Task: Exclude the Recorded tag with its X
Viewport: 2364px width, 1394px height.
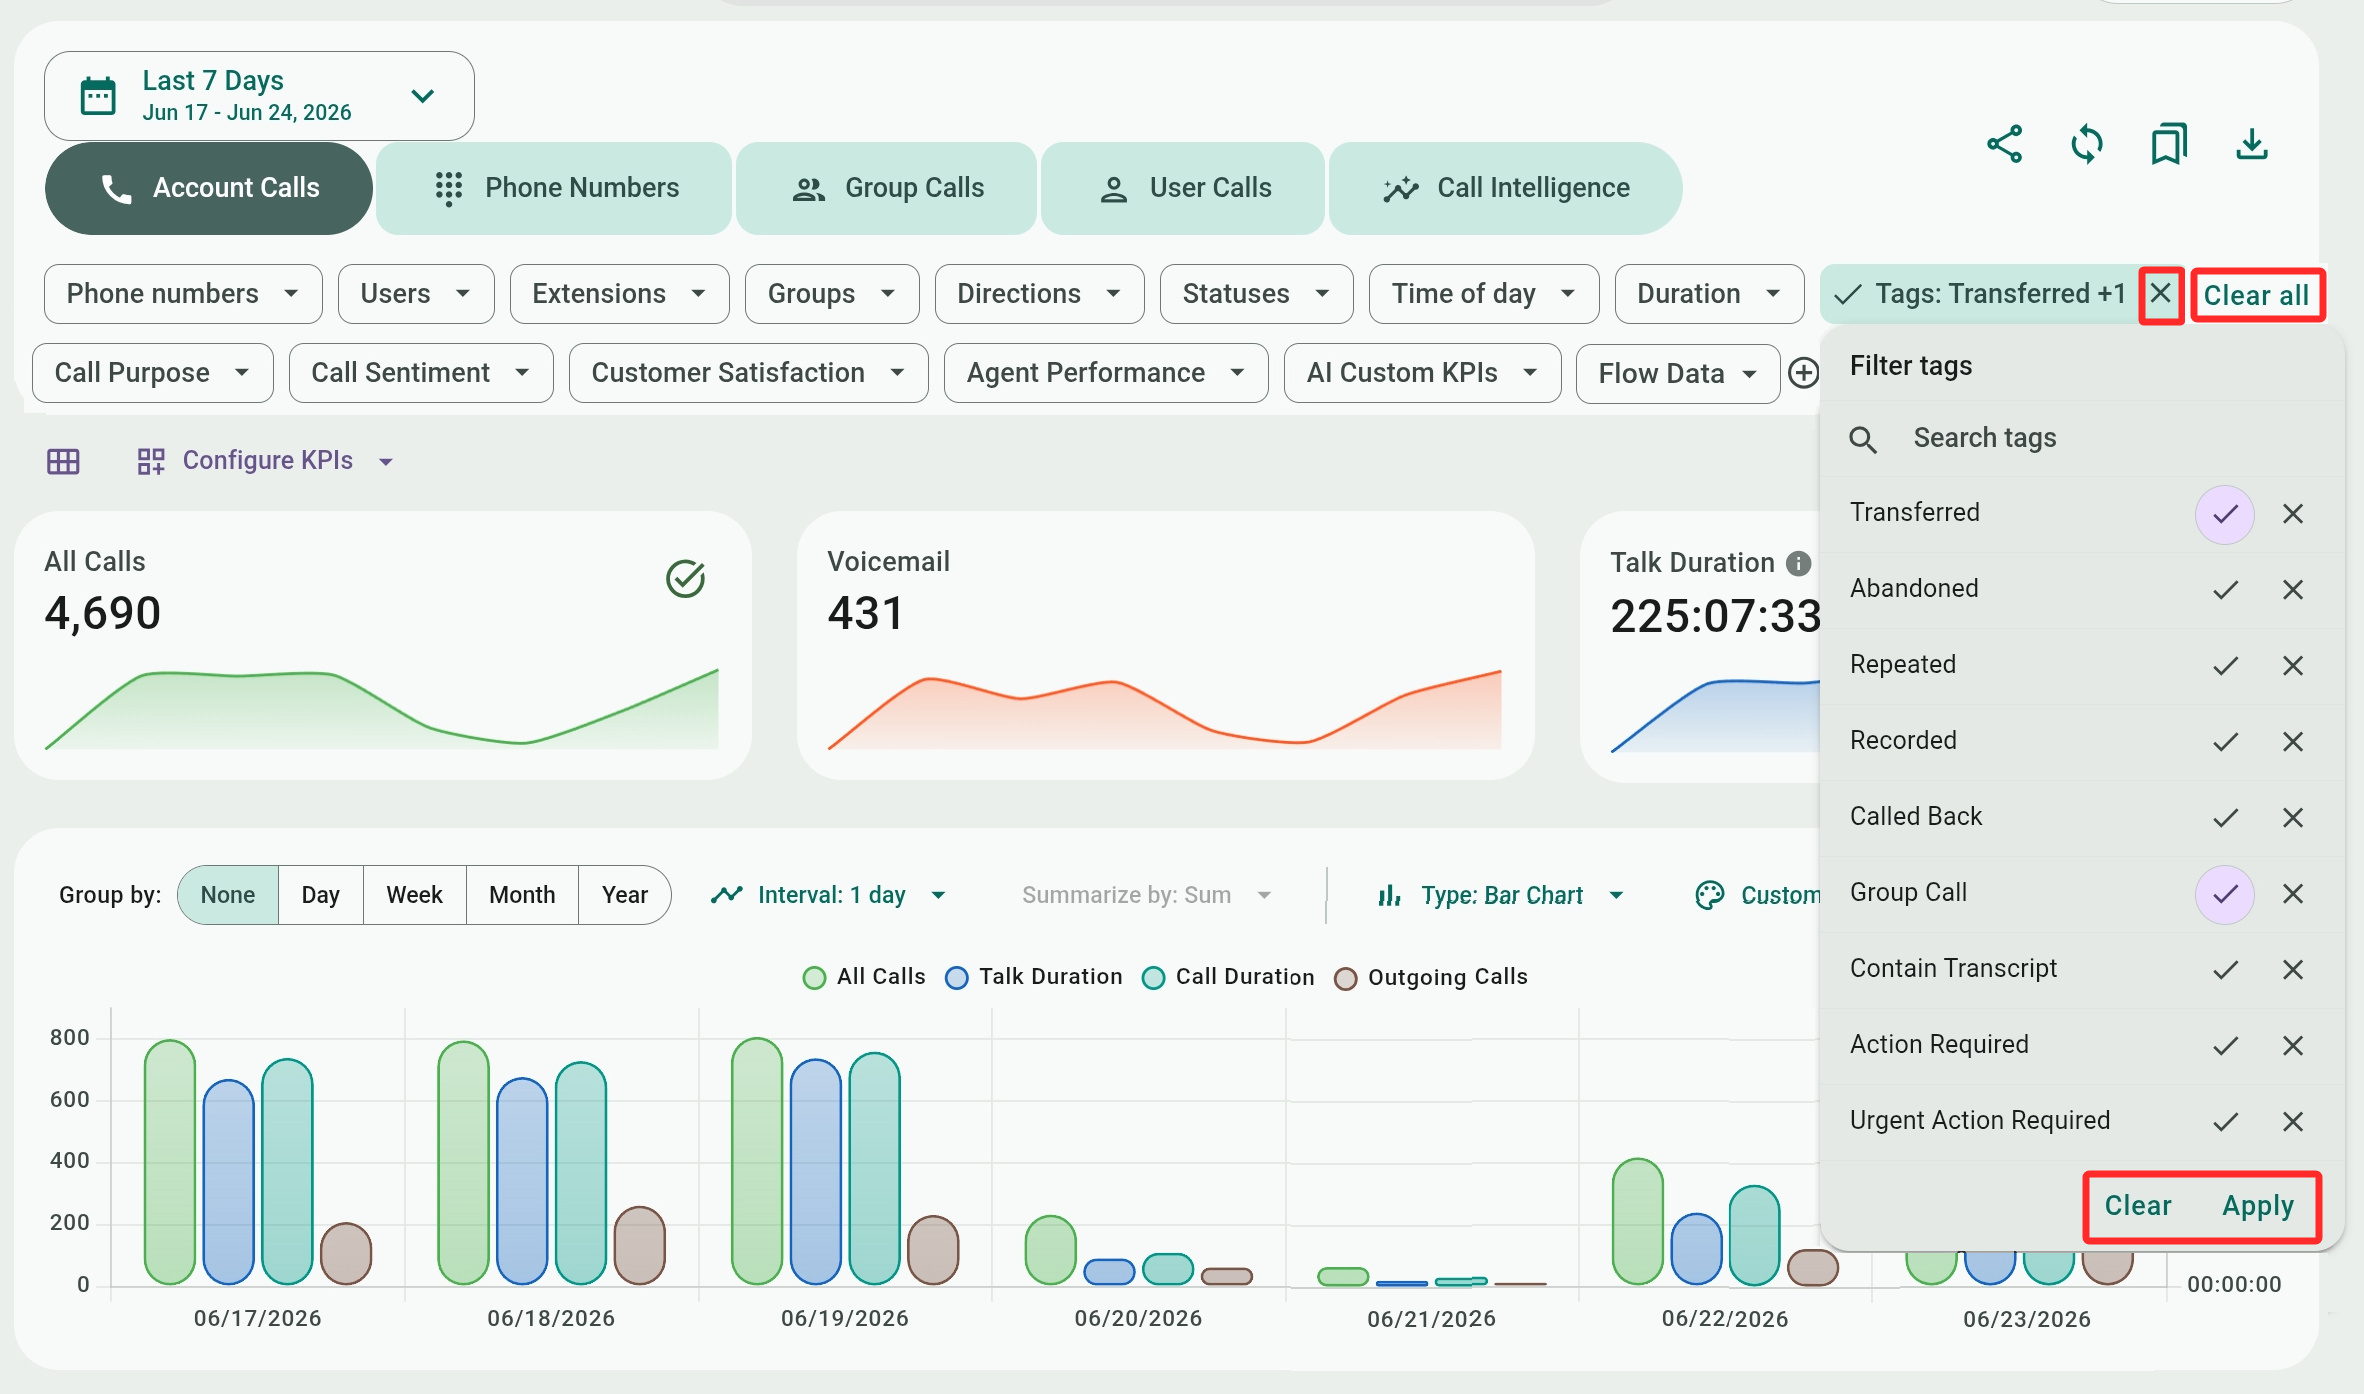Action: tap(2293, 742)
